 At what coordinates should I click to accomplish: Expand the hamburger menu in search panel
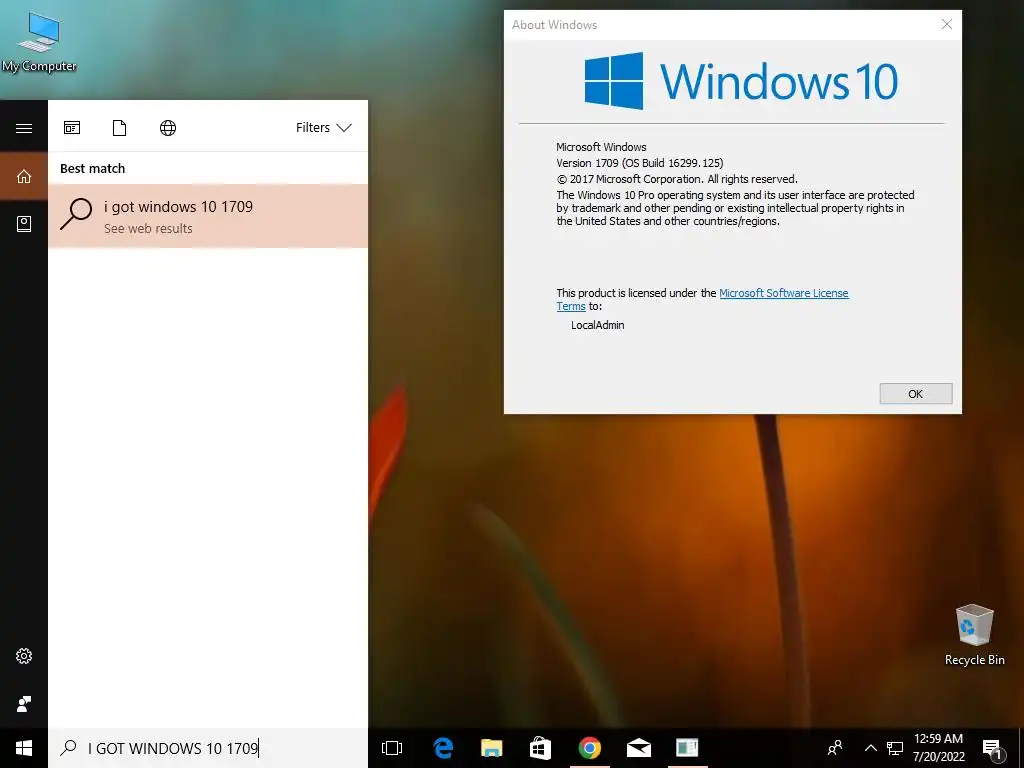pyautogui.click(x=24, y=128)
